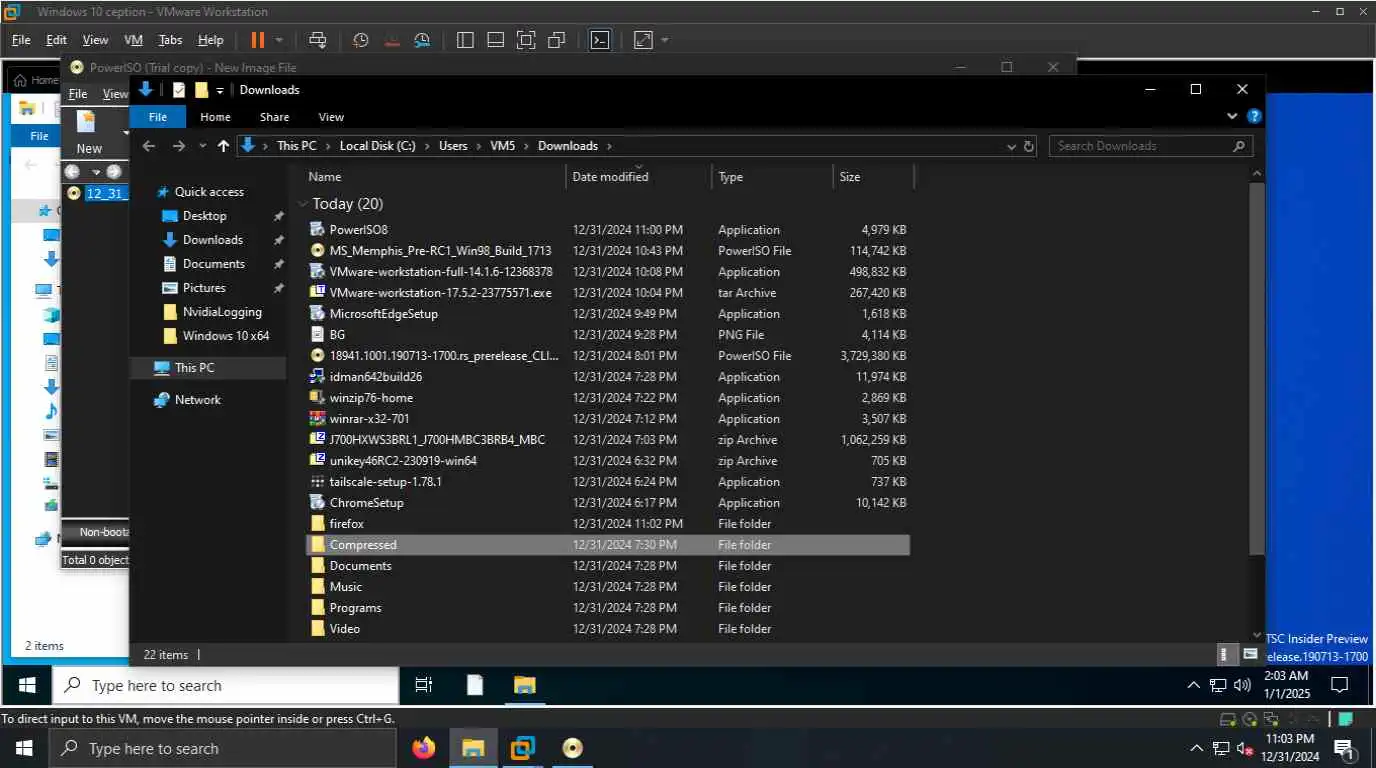Launch Firefox from host taskbar
The image size is (1376, 768).
[424, 748]
